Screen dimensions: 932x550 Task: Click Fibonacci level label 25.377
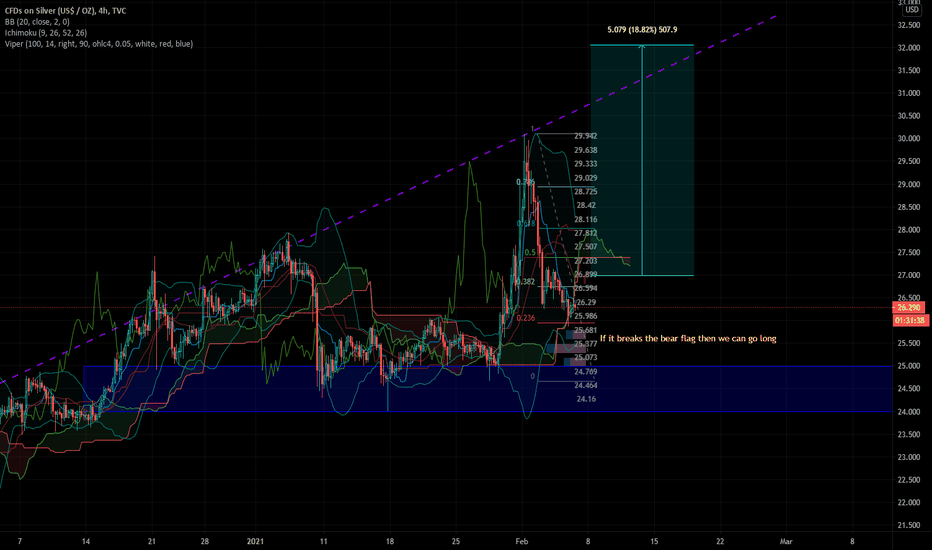[585, 344]
